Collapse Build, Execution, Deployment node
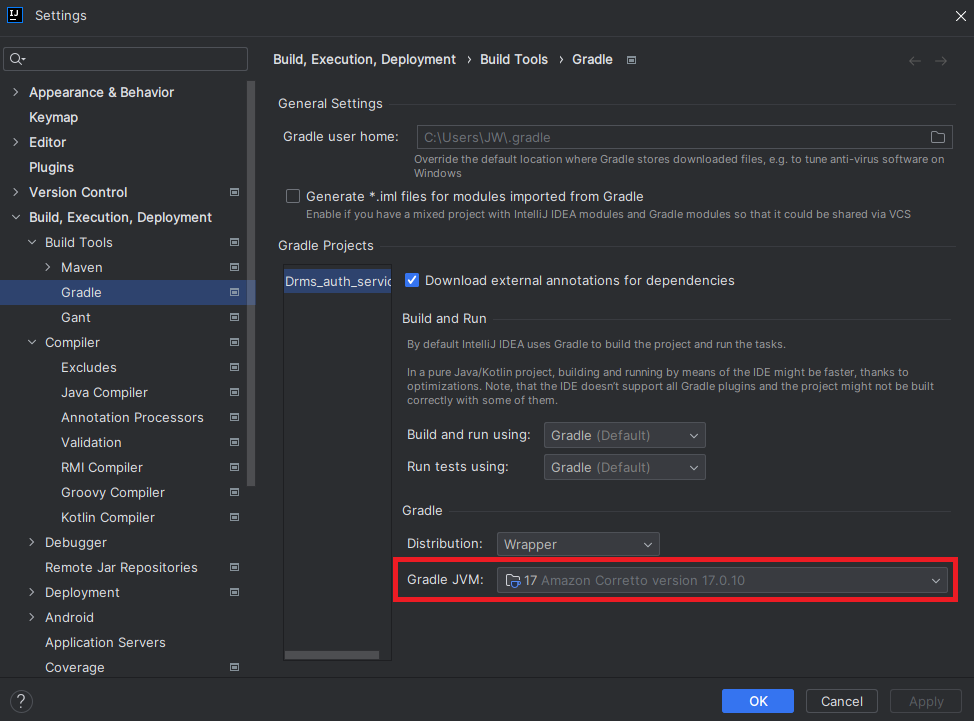Viewport: 974px width, 721px height. click(16, 217)
